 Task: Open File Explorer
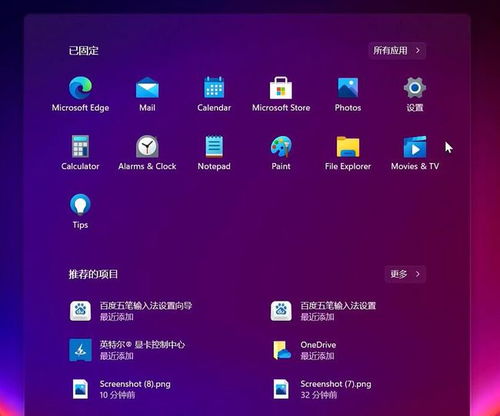(x=348, y=152)
